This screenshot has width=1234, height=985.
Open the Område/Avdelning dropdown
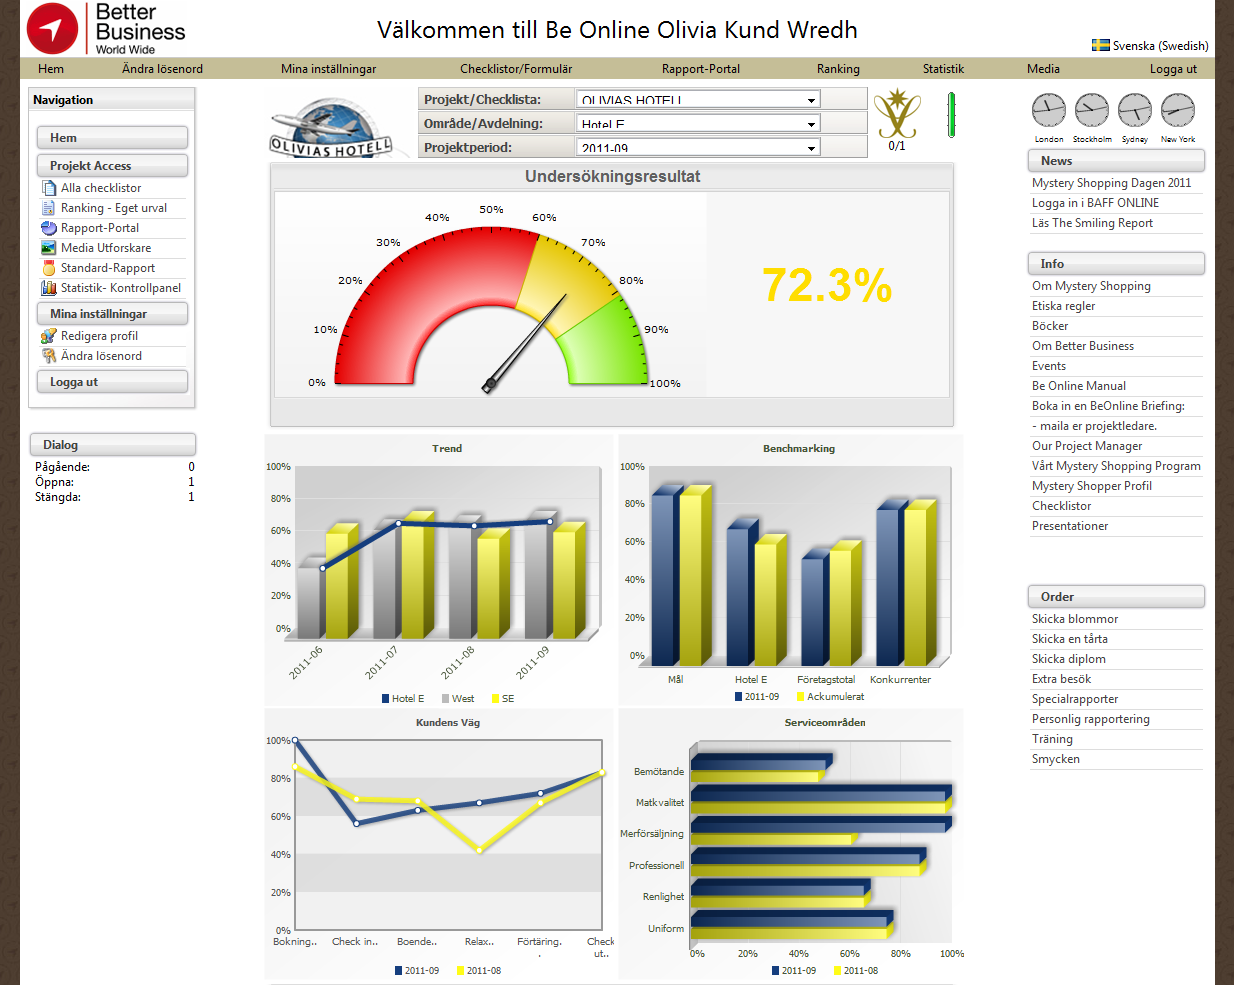[698, 123]
